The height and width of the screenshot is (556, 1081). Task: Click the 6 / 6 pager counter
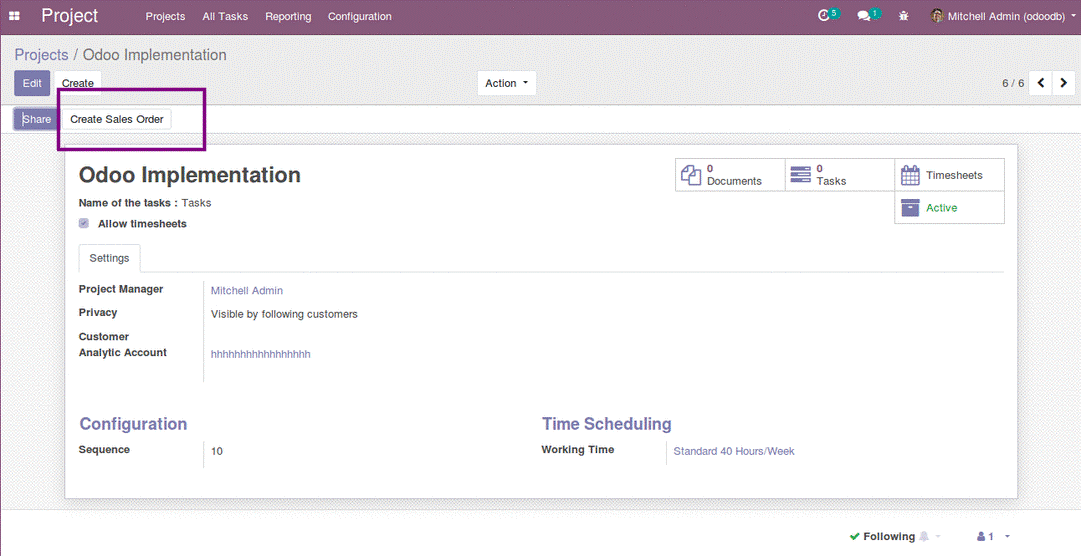point(1013,83)
